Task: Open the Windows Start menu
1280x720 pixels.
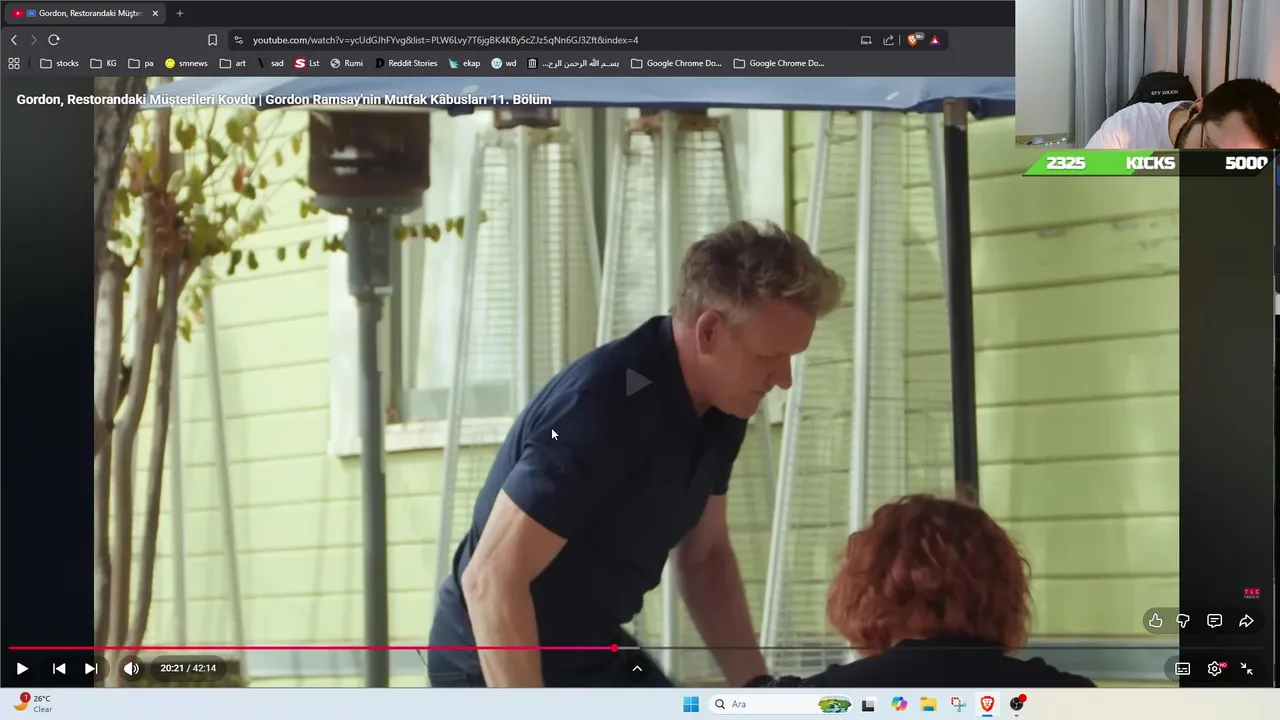Action: (x=691, y=704)
